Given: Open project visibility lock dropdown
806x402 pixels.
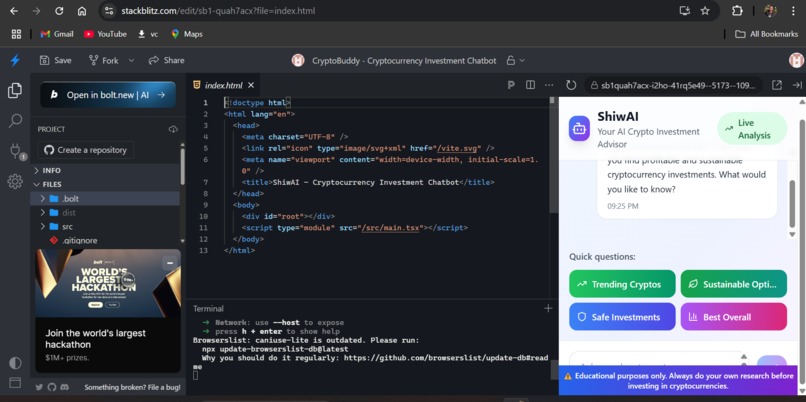Looking at the screenshot, I should click(516, 60).
